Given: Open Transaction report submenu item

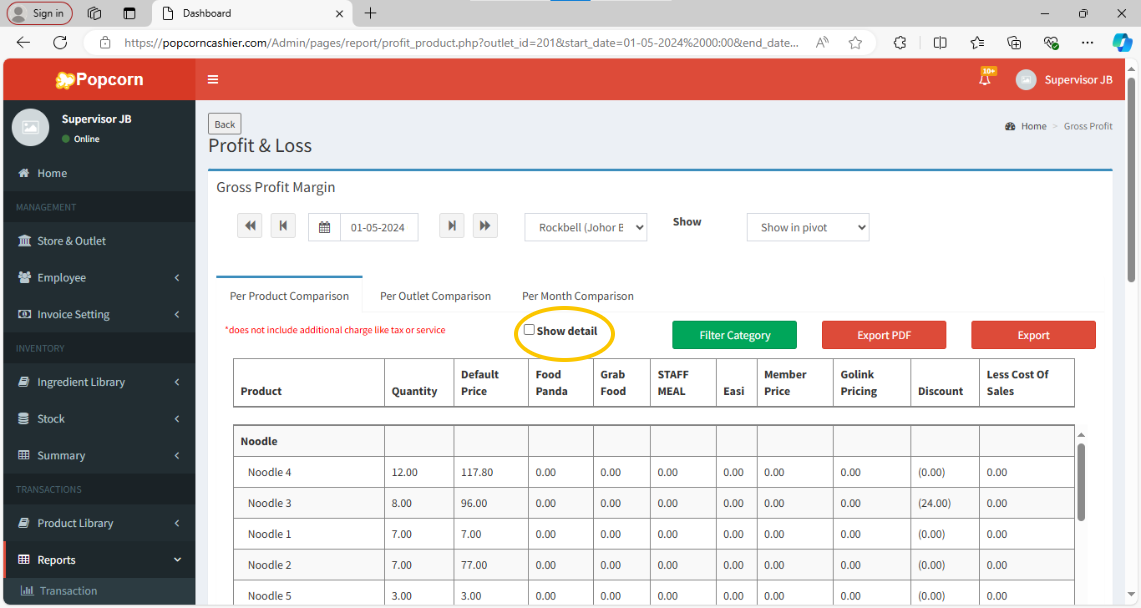Looking at the screenshot, I should [x=99, y=591].
